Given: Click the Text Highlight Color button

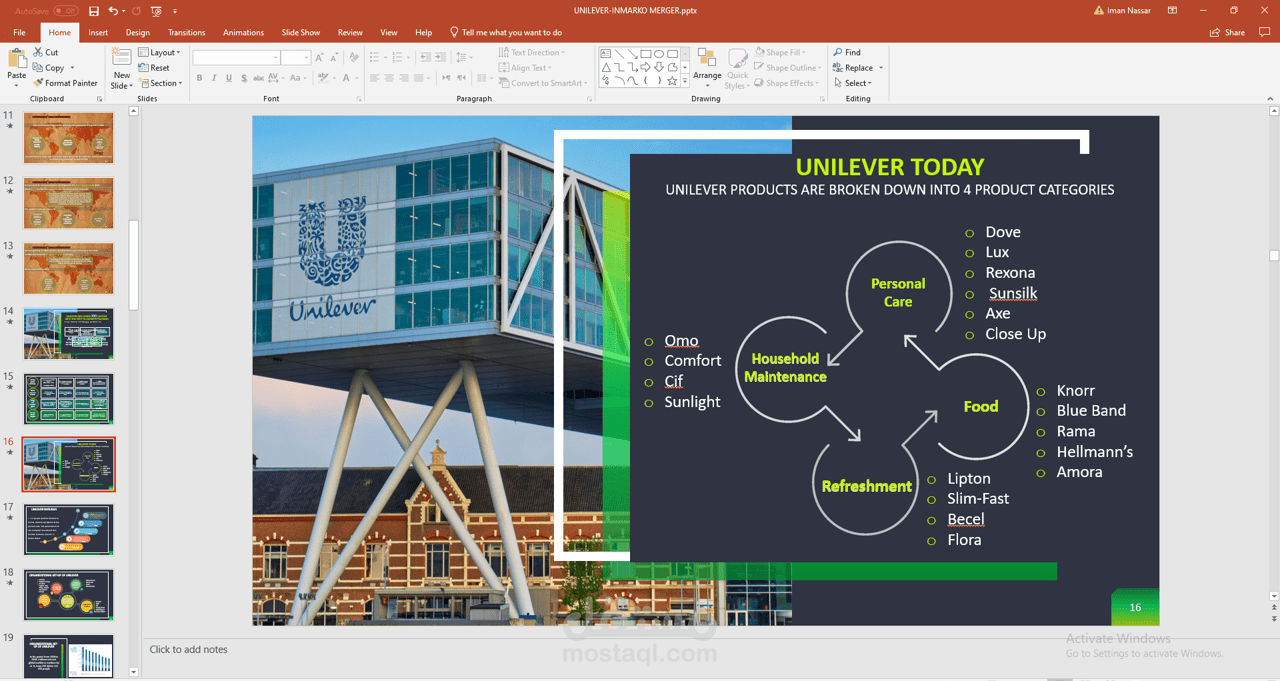Looking at the screenshot, I should (x=324, y=78).
